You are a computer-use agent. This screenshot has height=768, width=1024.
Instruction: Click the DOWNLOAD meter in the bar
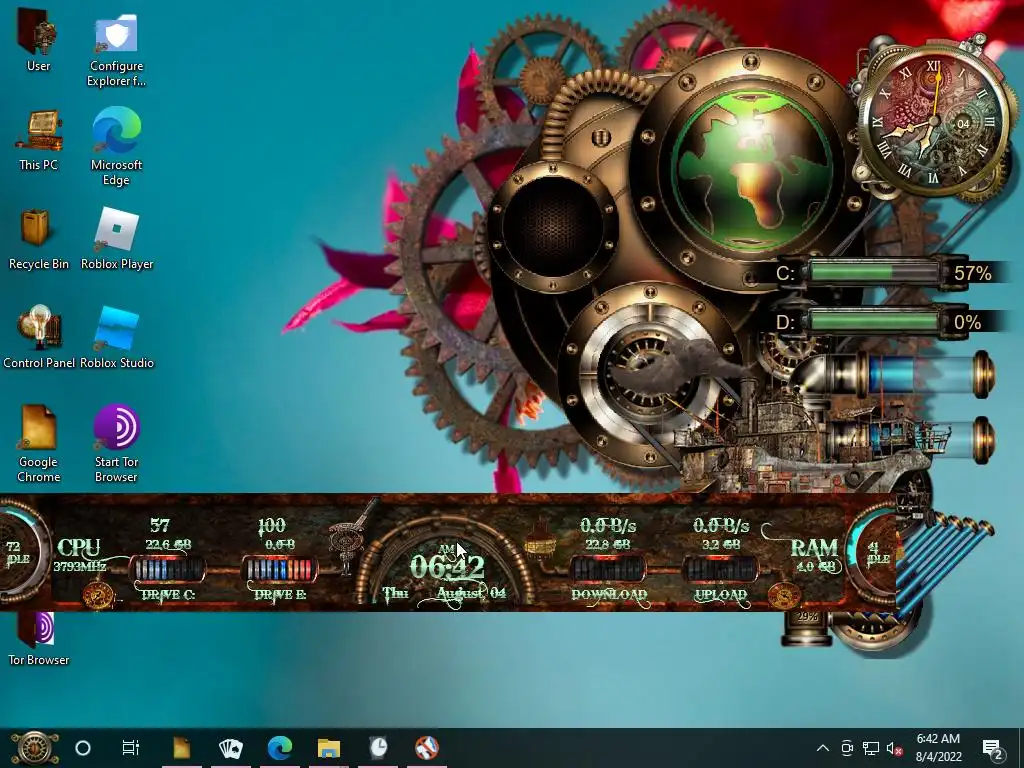coord(609,570)
